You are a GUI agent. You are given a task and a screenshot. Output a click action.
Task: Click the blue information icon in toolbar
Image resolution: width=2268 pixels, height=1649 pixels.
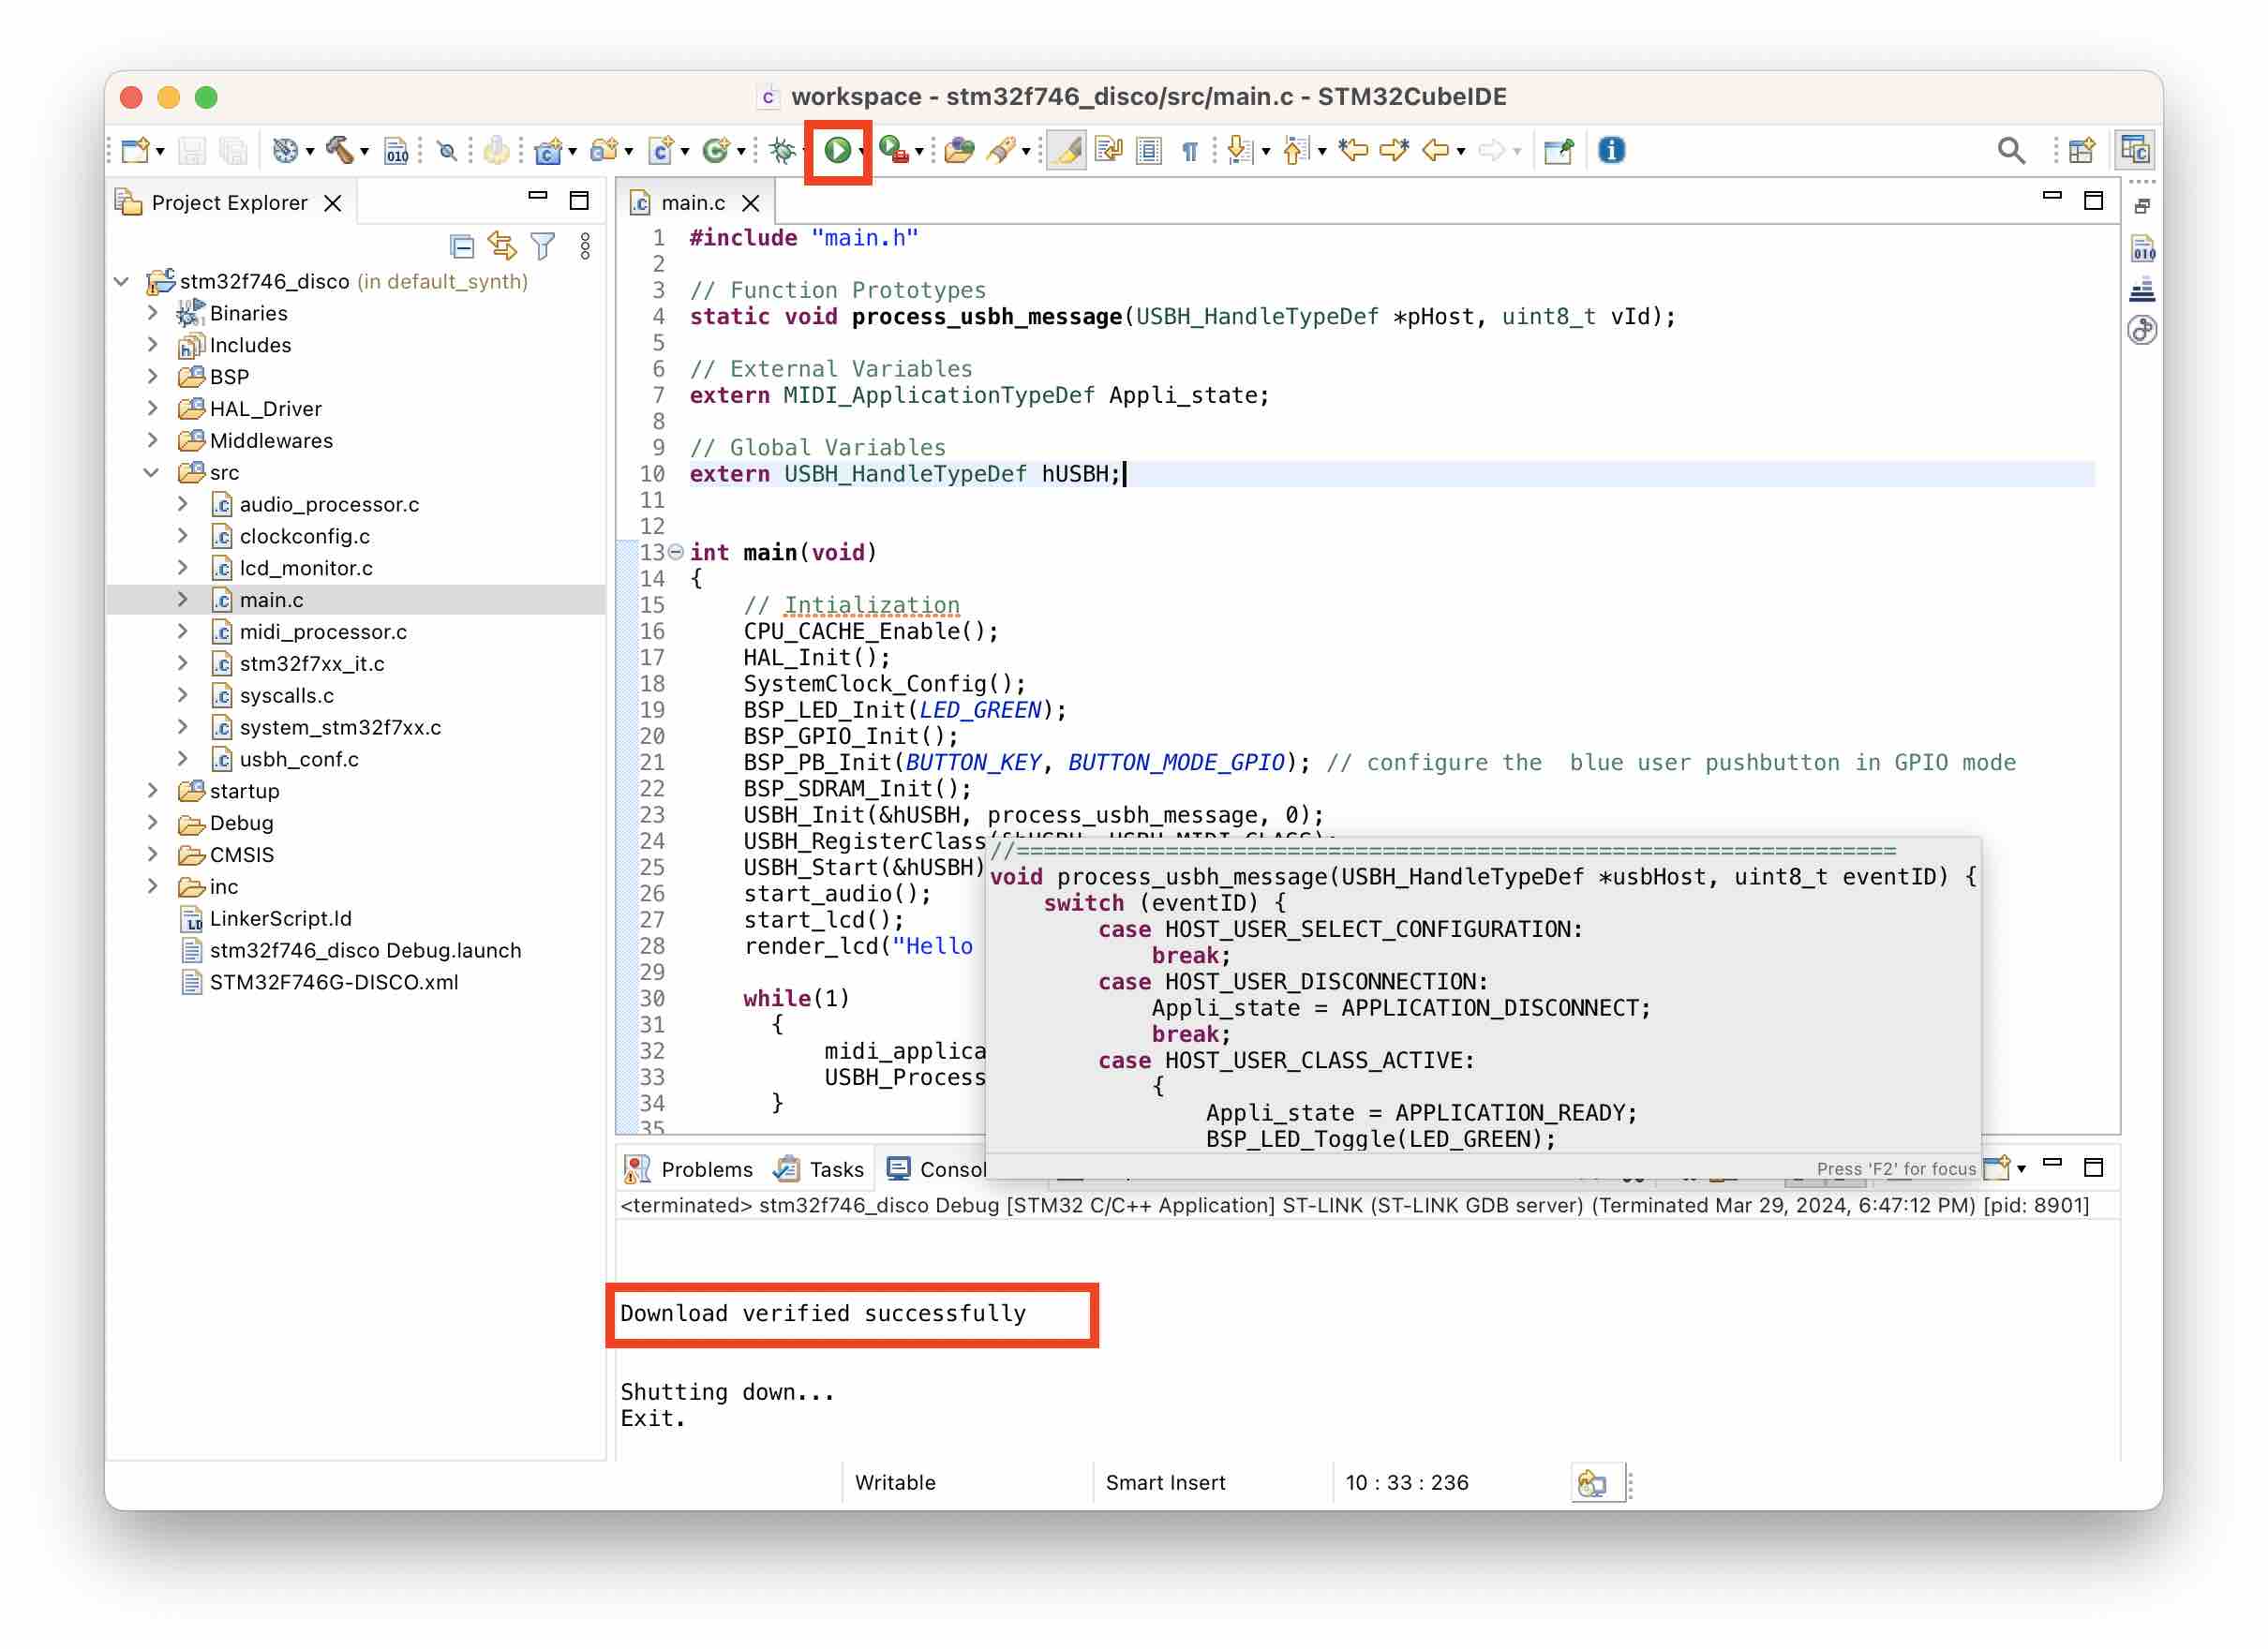pos(1611,151)
